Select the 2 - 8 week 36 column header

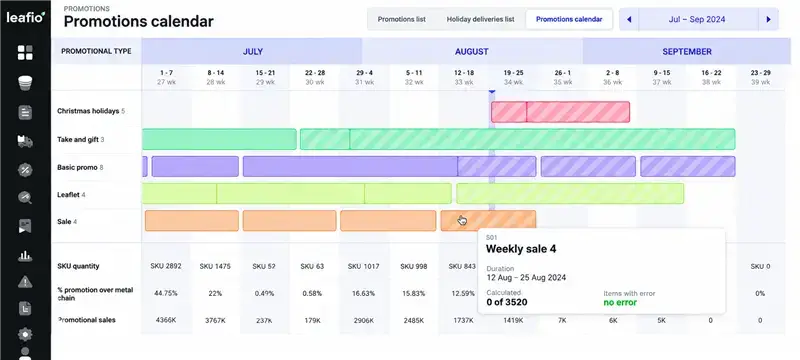612,78
